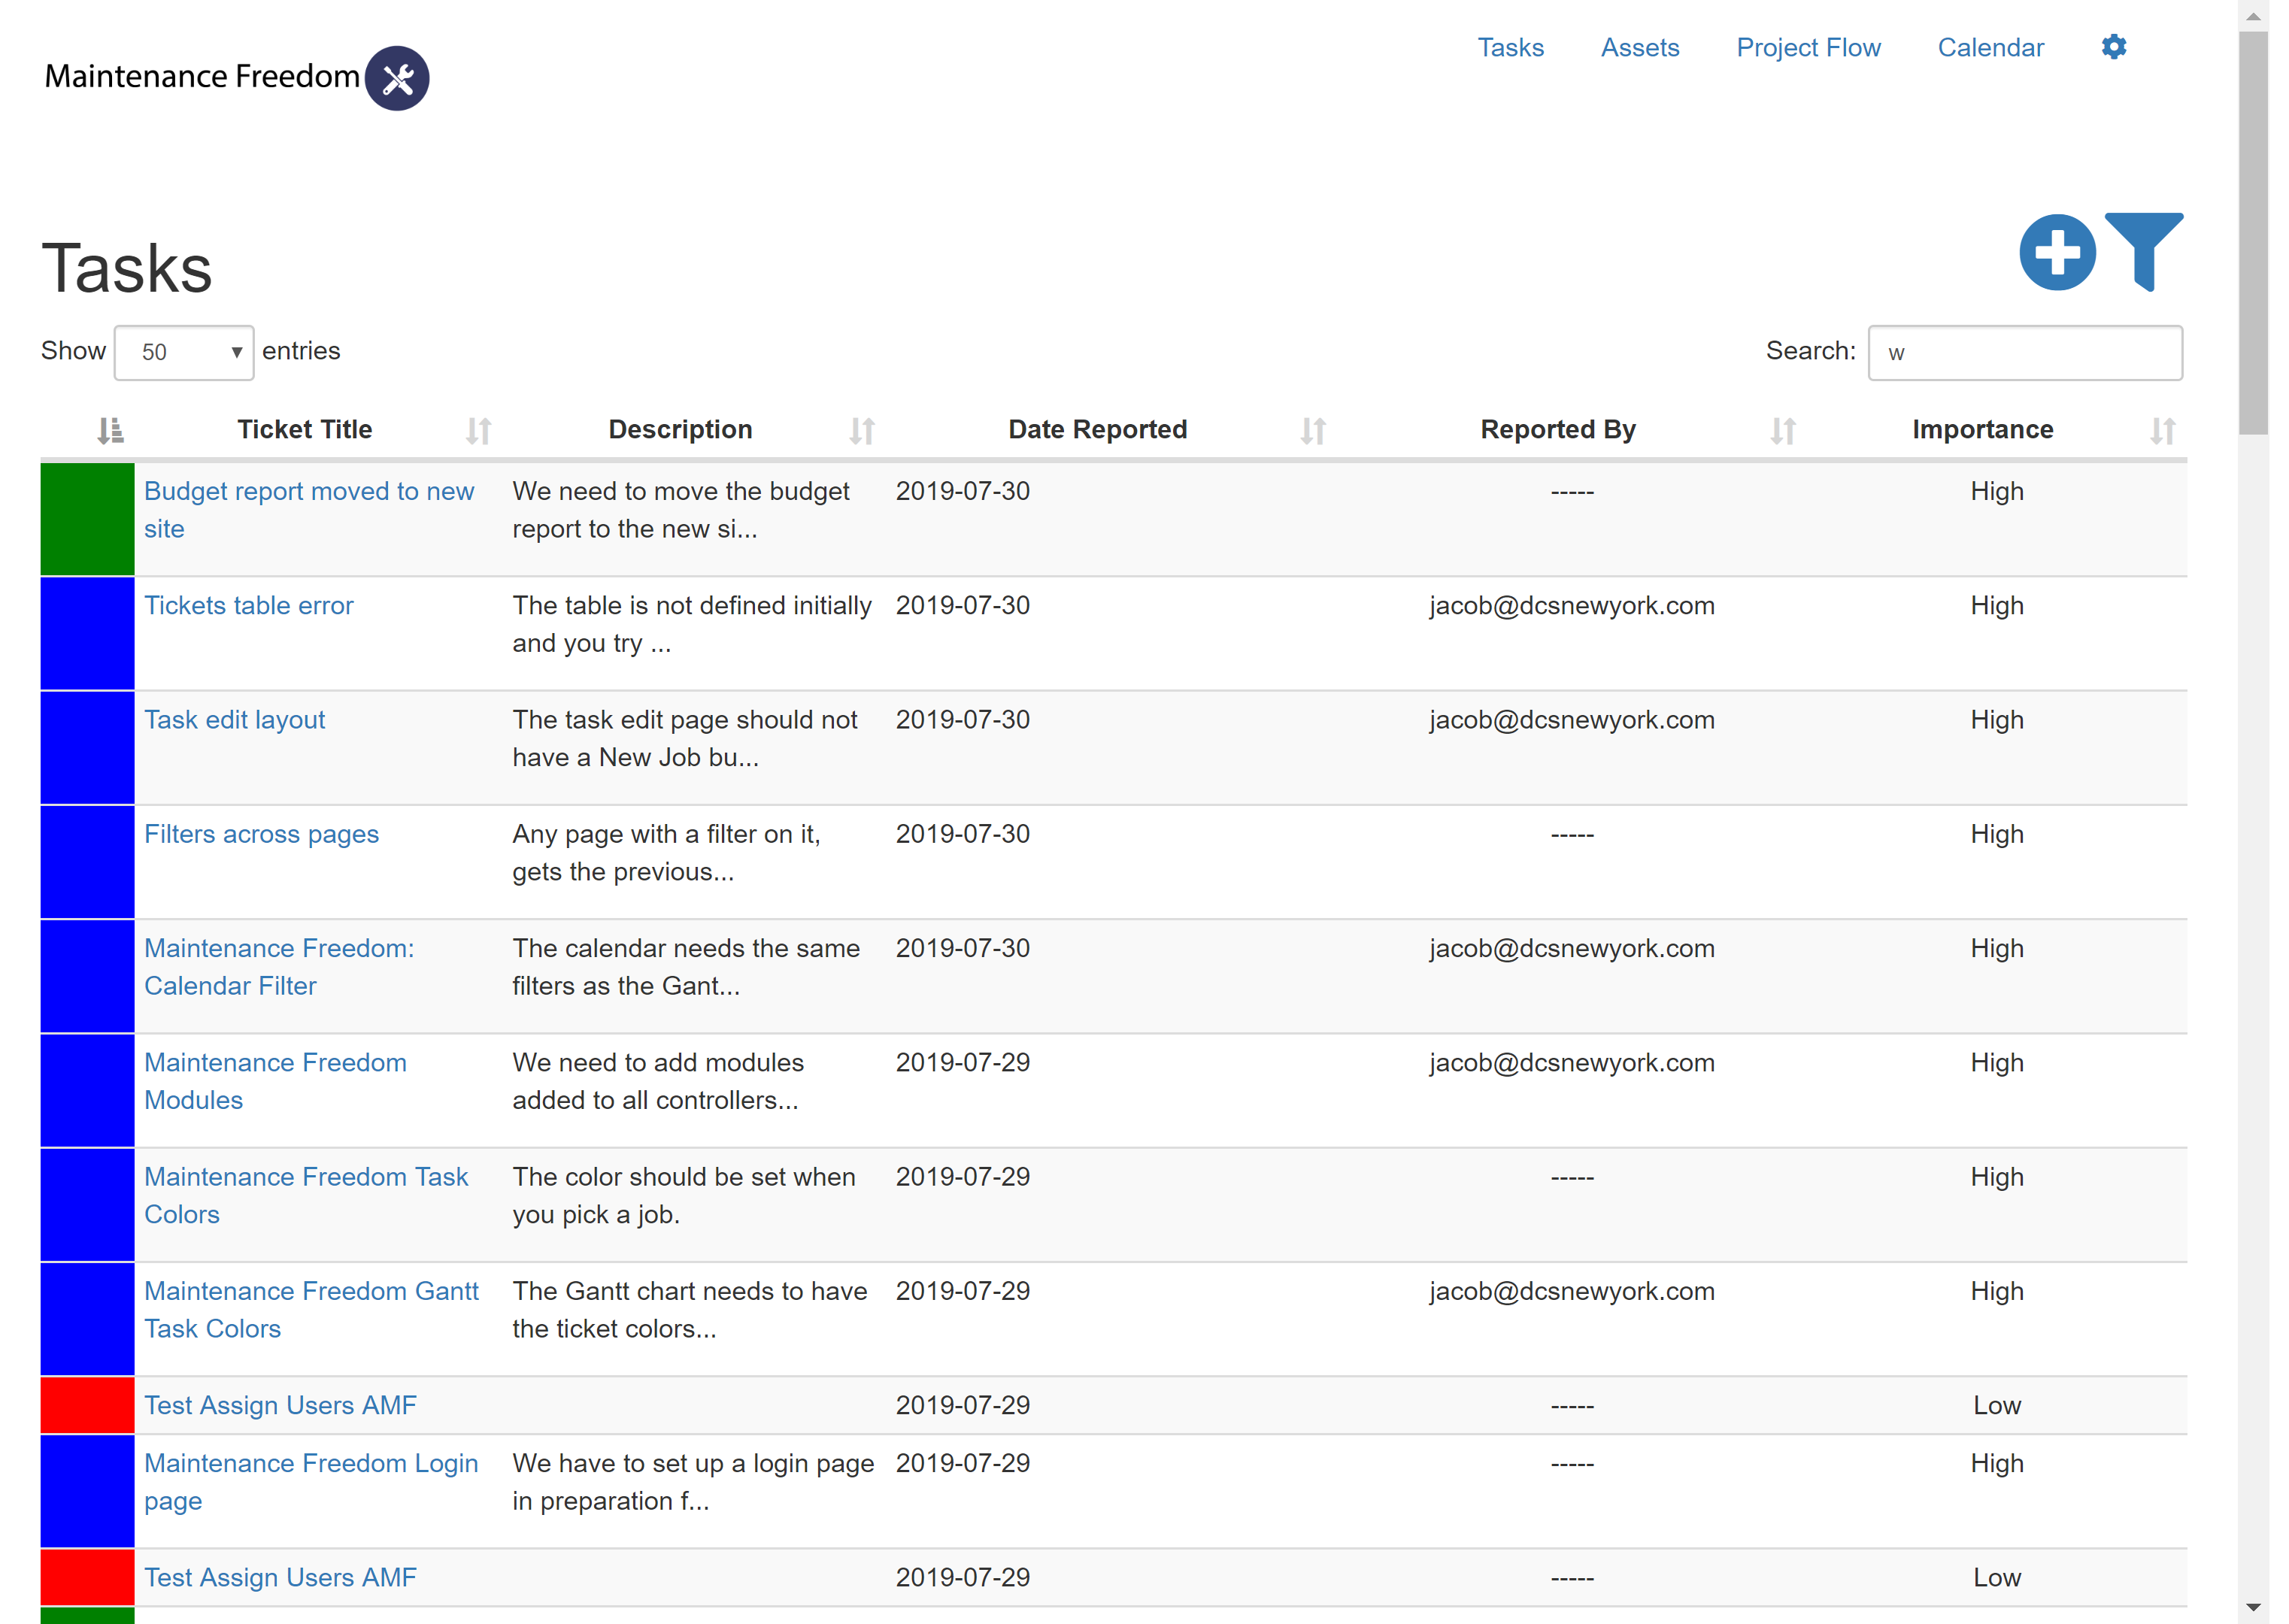Click the Maintenance Freedom wrench logo
Viewport: 2289px width, 1624px height.
click(397, 78)
